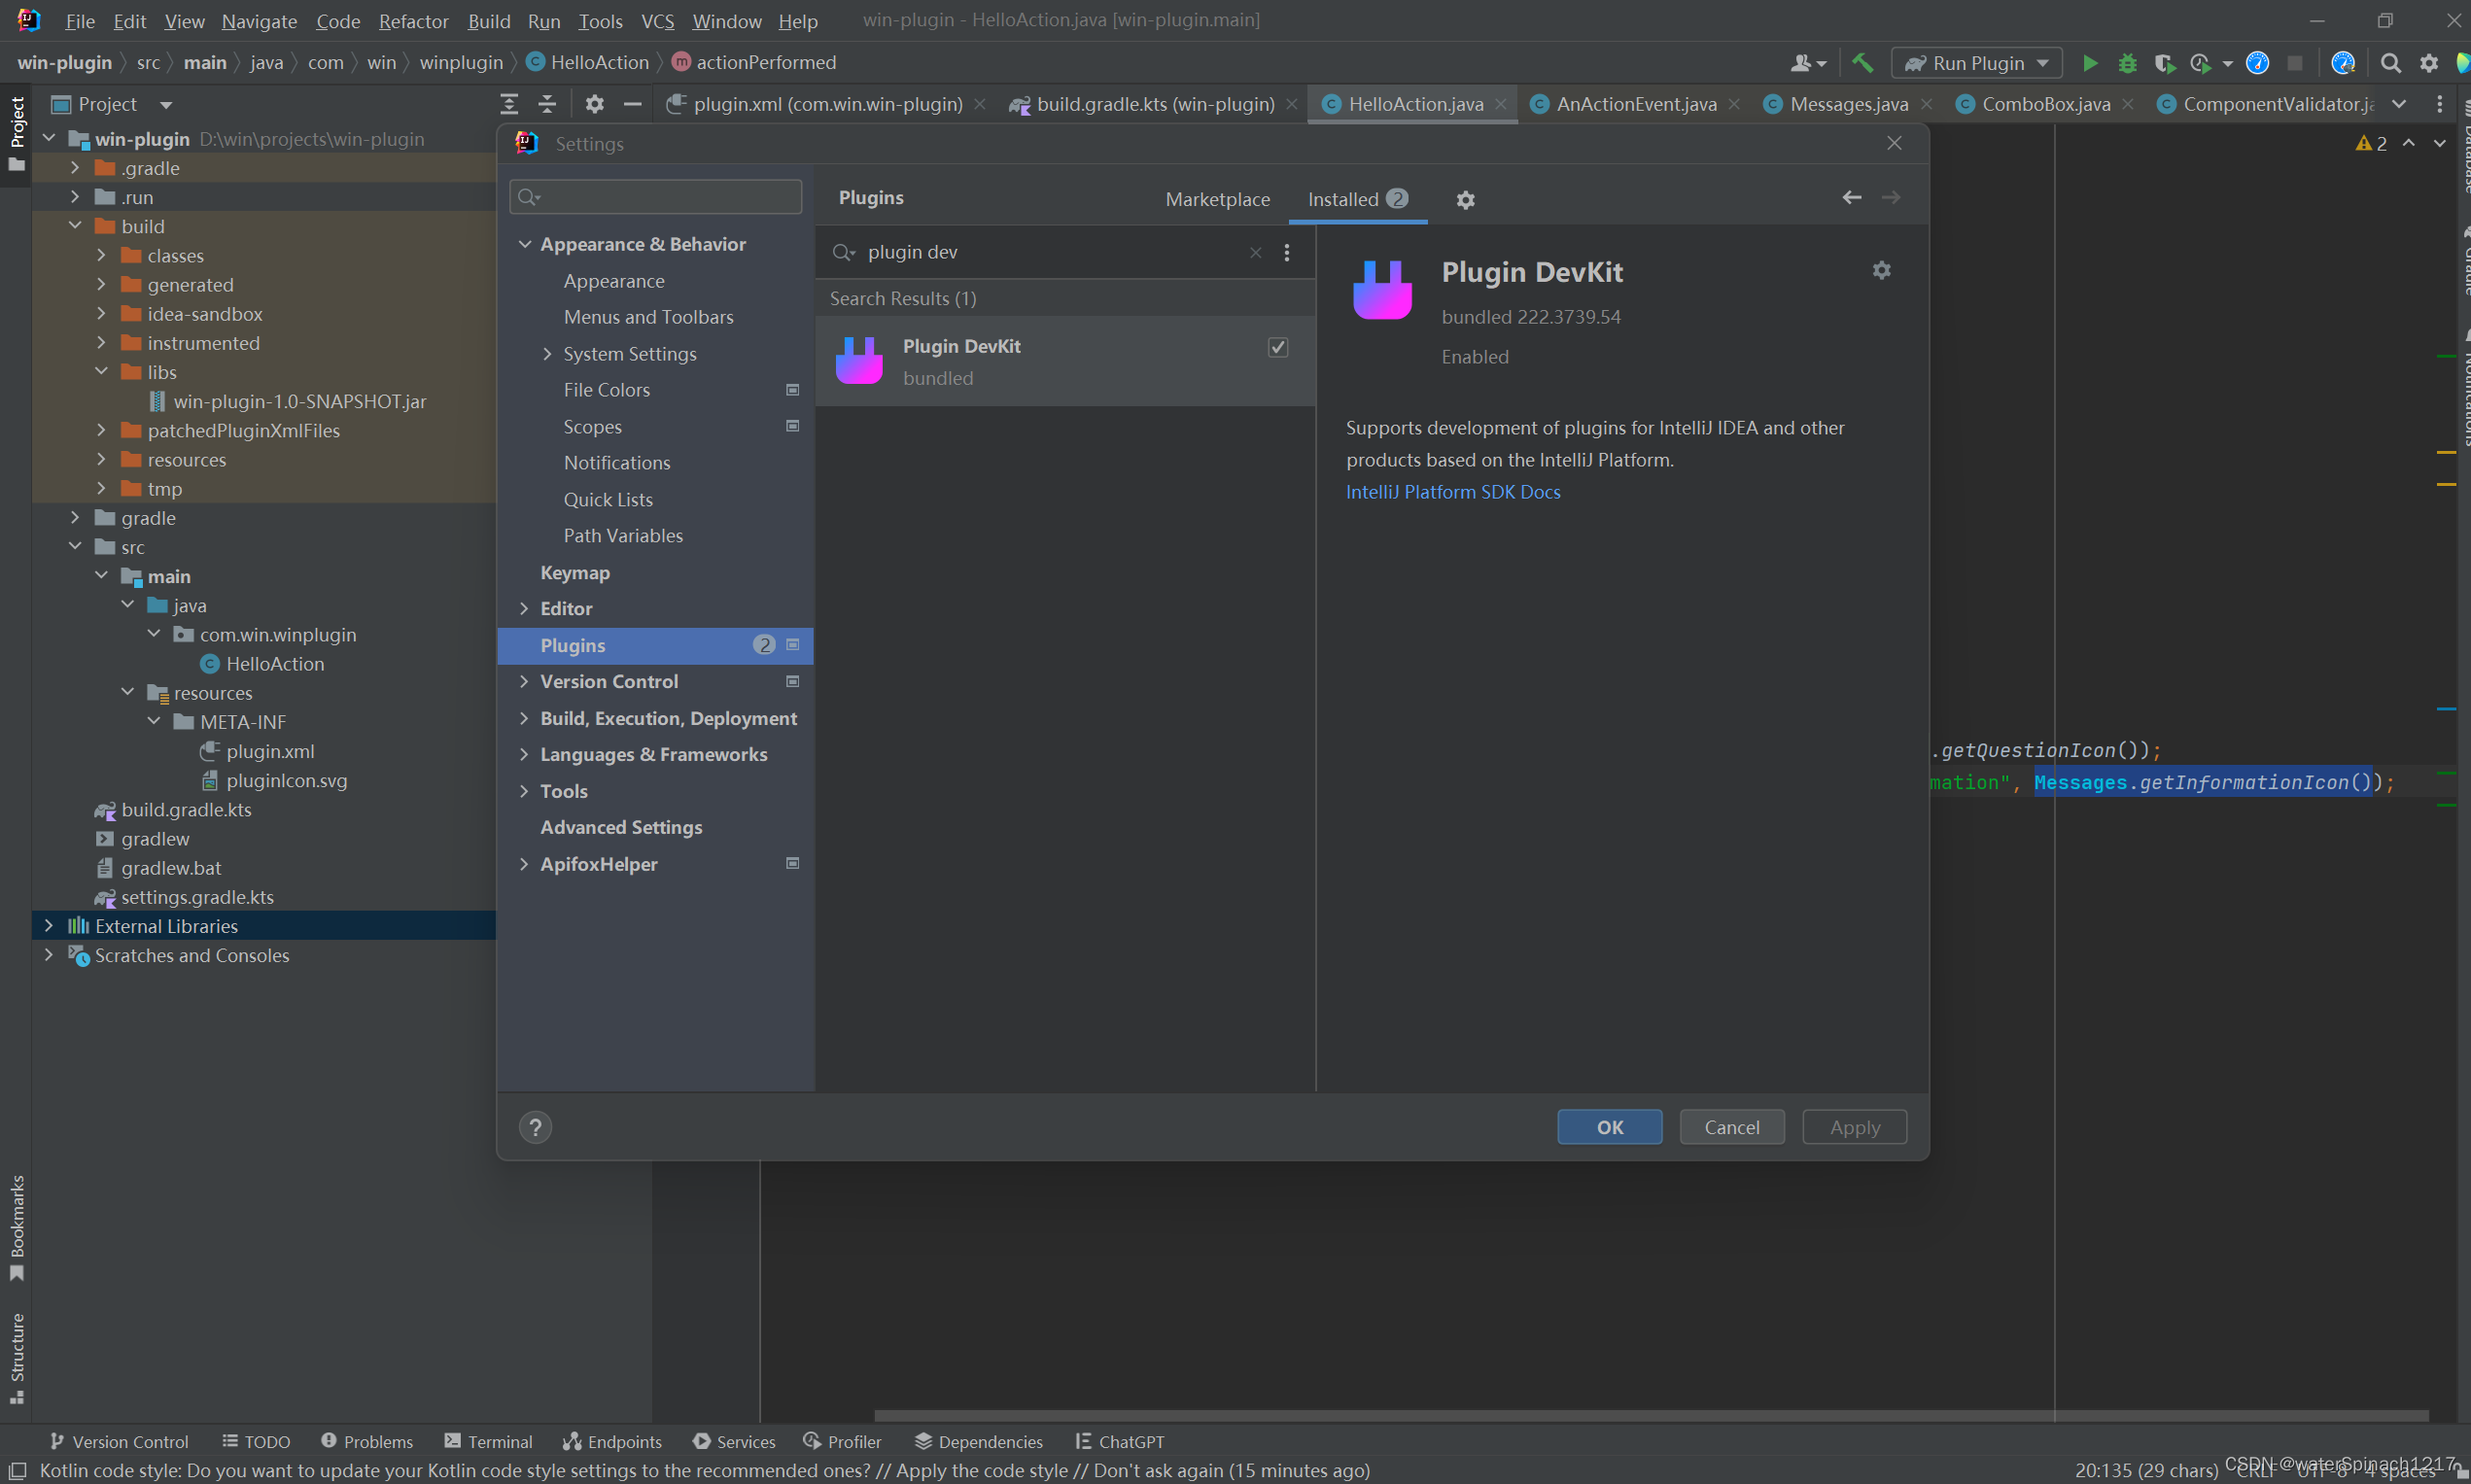Toggle the ChatGPT tool window
2471x1484 pixels.
pos(1119,1442)
